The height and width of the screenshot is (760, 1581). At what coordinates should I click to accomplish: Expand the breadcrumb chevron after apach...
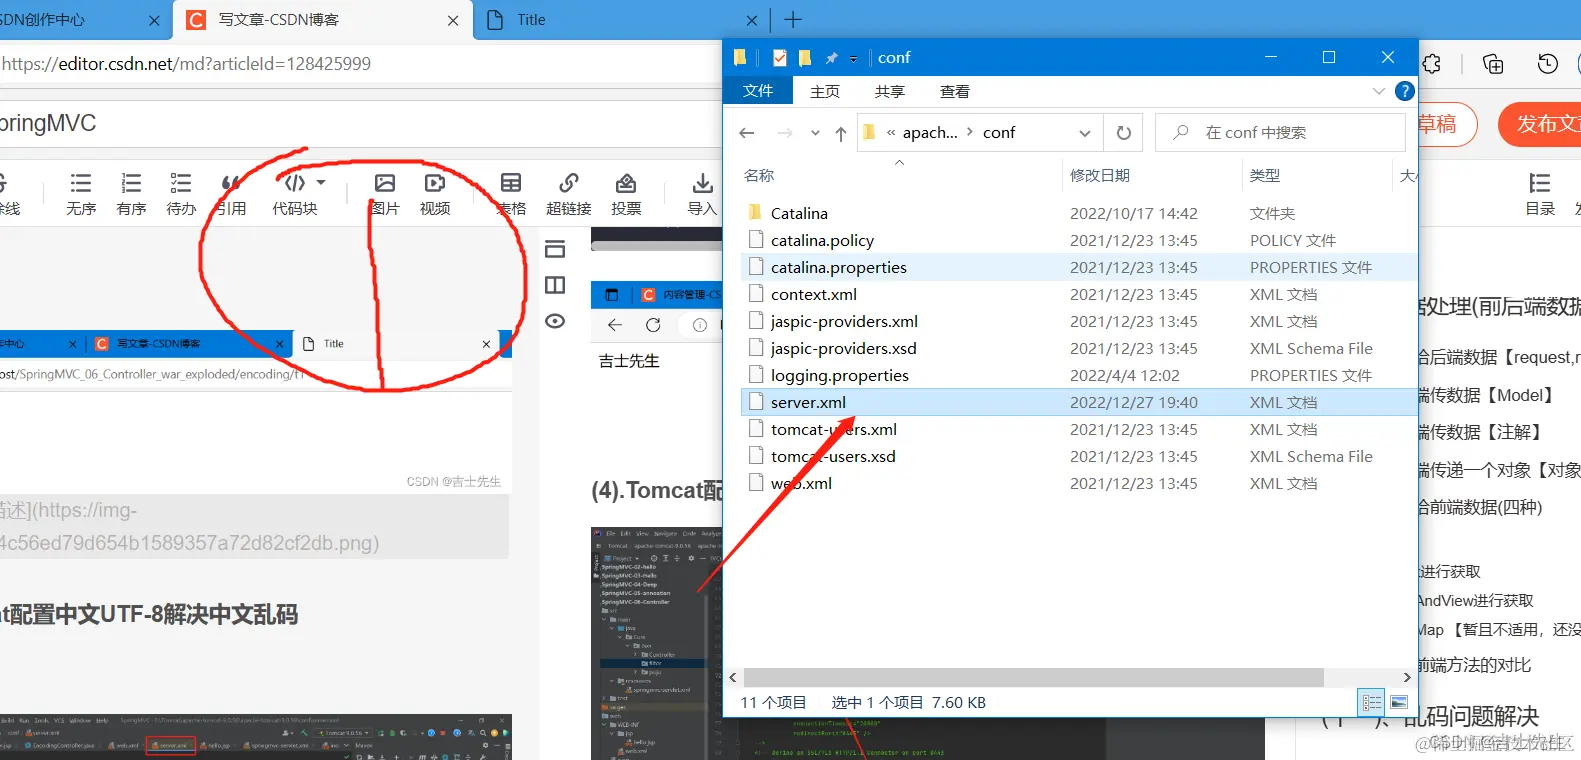(x=969, y=132)
